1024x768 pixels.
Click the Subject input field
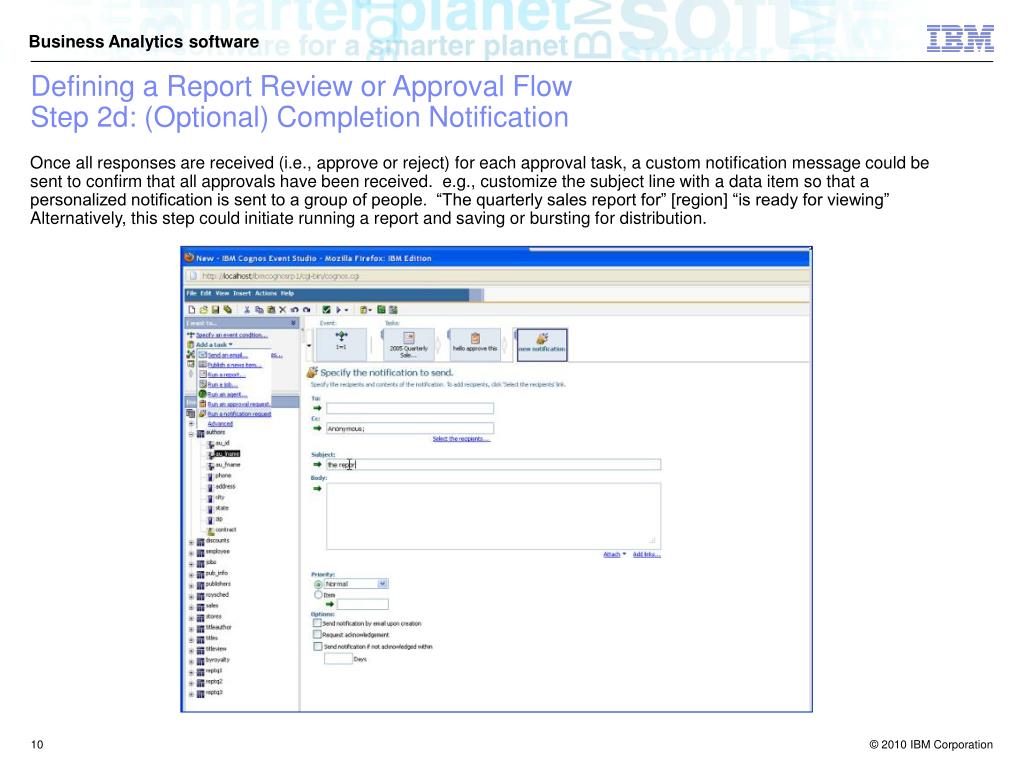494,464
